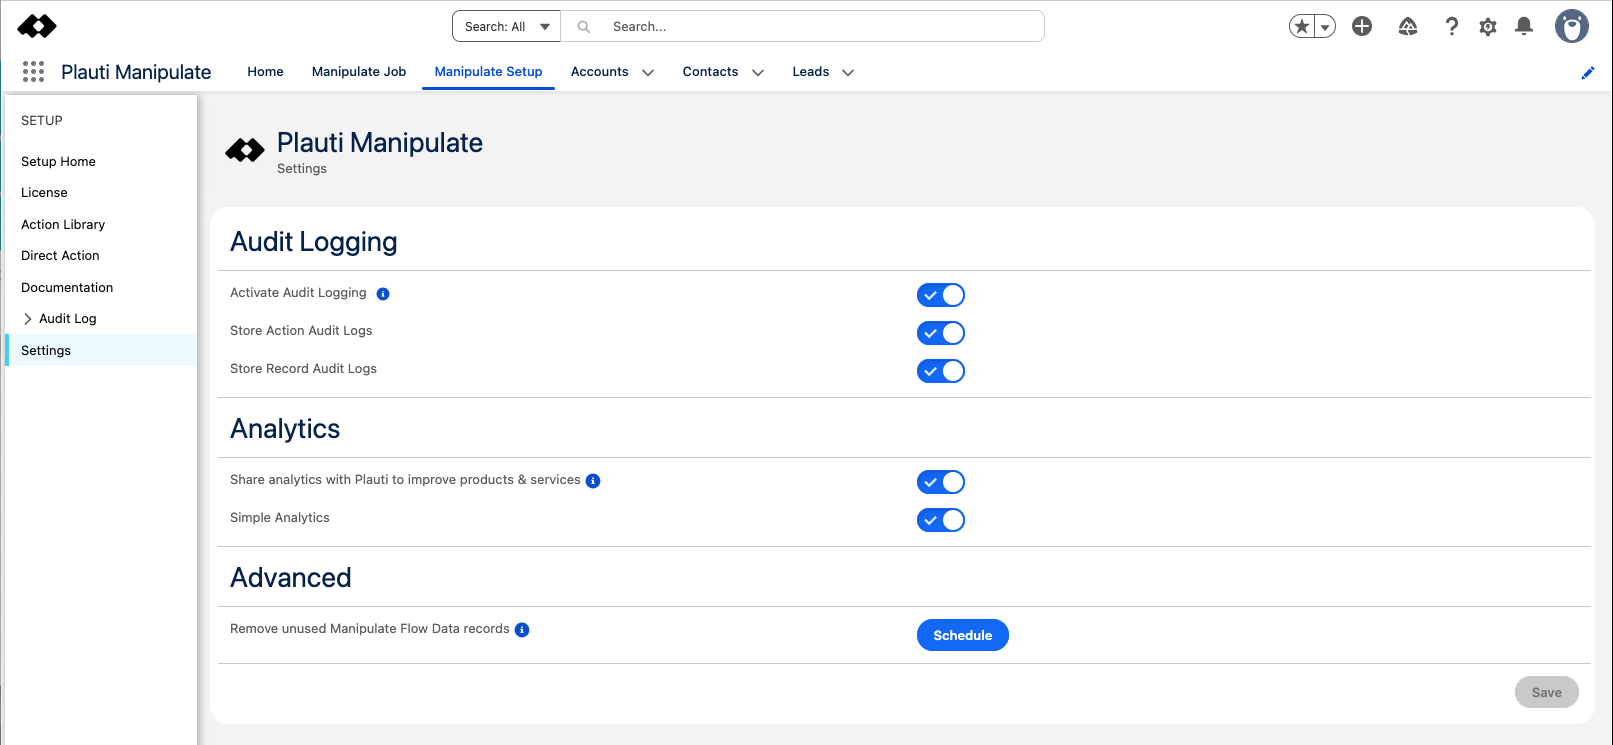Click the Simple Analytics label

280,518
